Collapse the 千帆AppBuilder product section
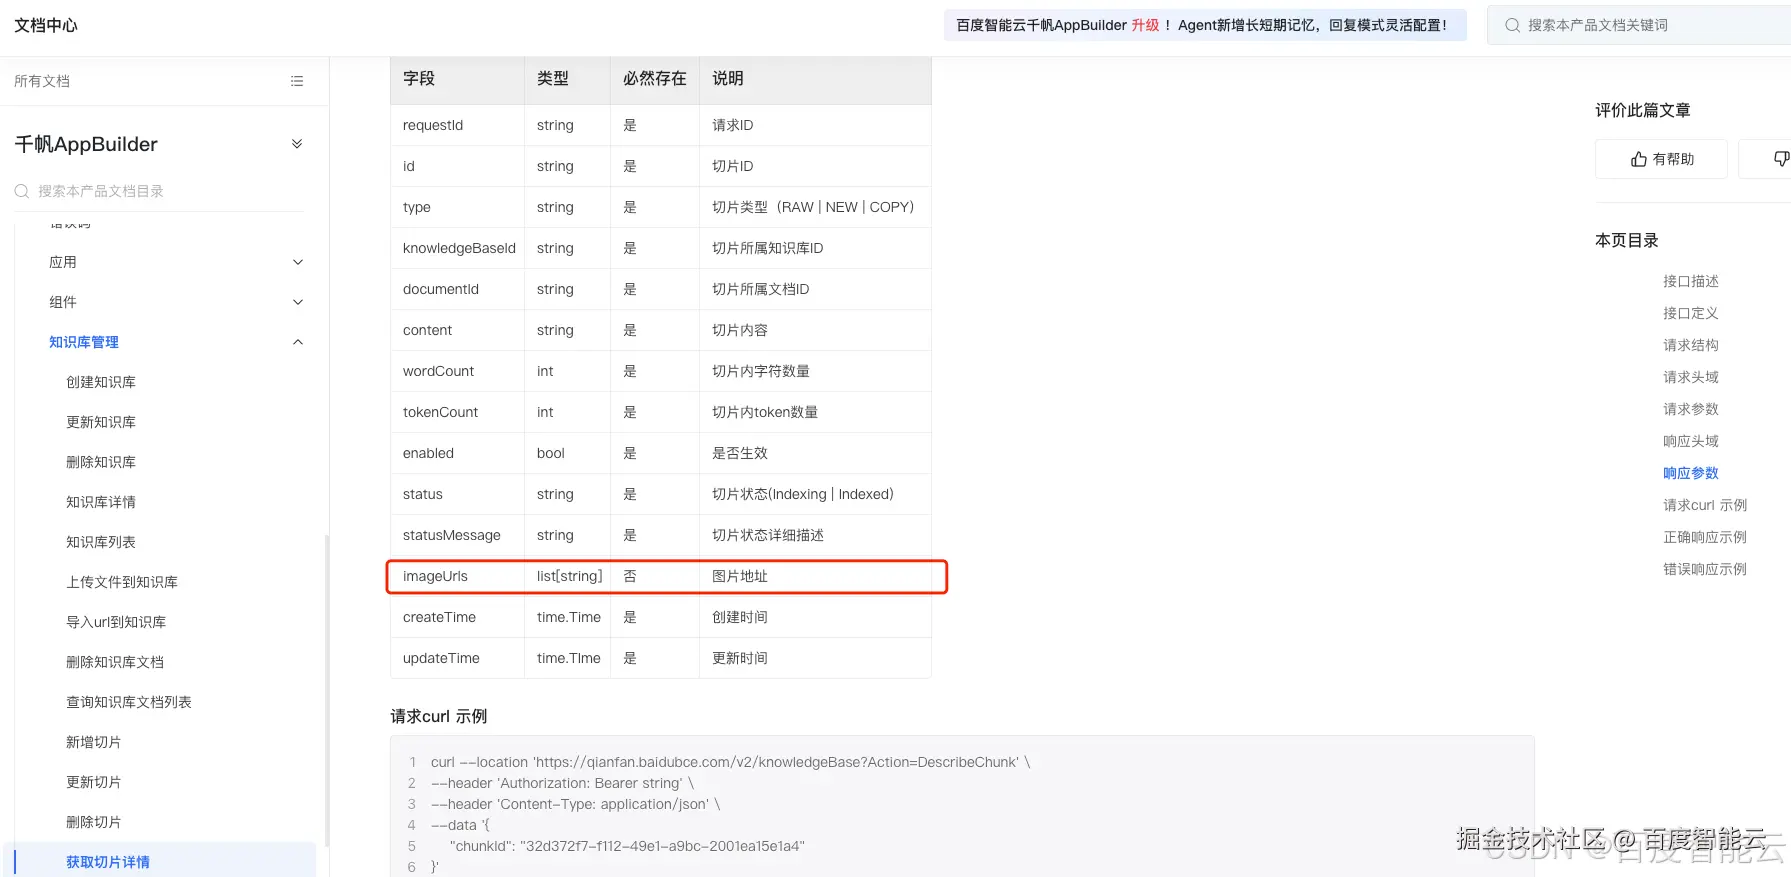The height and width of the screenshot is (877, 1791). pyautogui.click(x=297, y=144)
